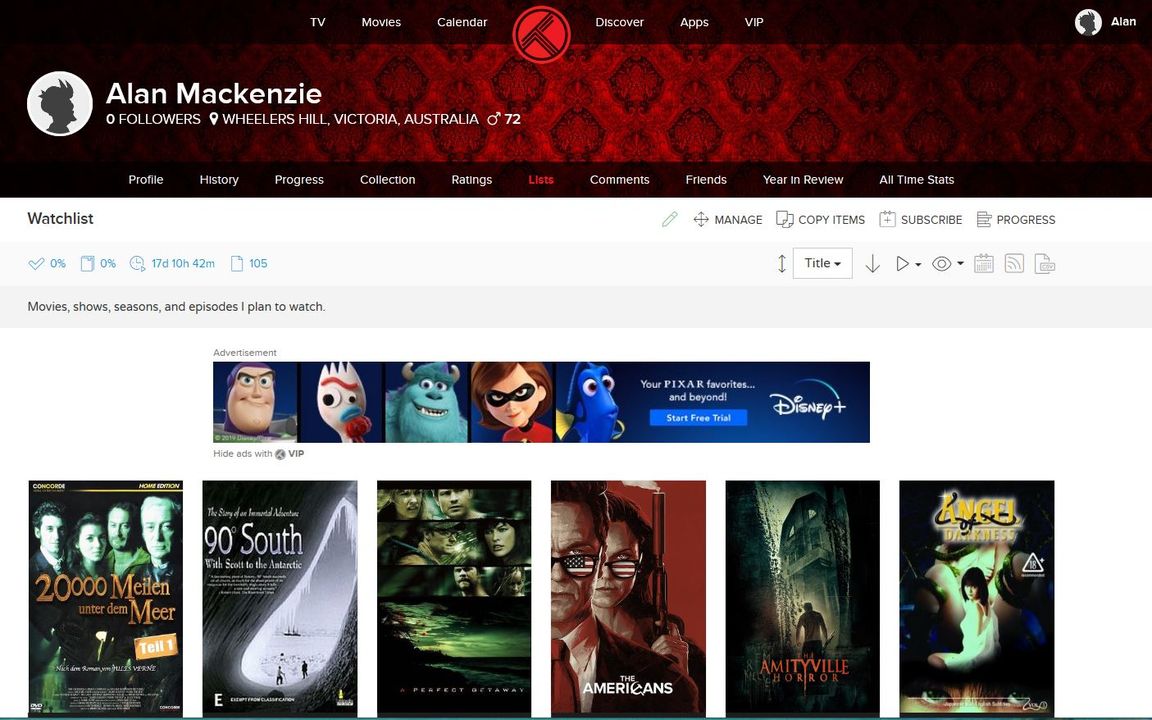
Task: Toggle sort direction with the down arrow
Action: [x=872, y=264]
